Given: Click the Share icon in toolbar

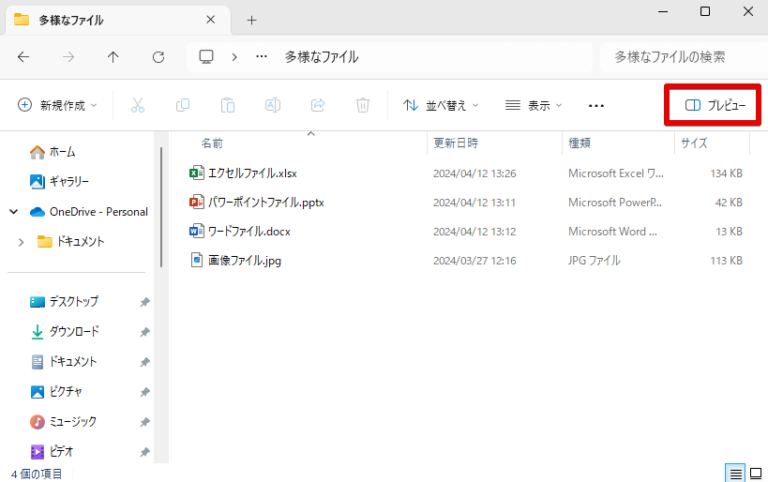Looking at the screenshot, I should pos(318,105).
